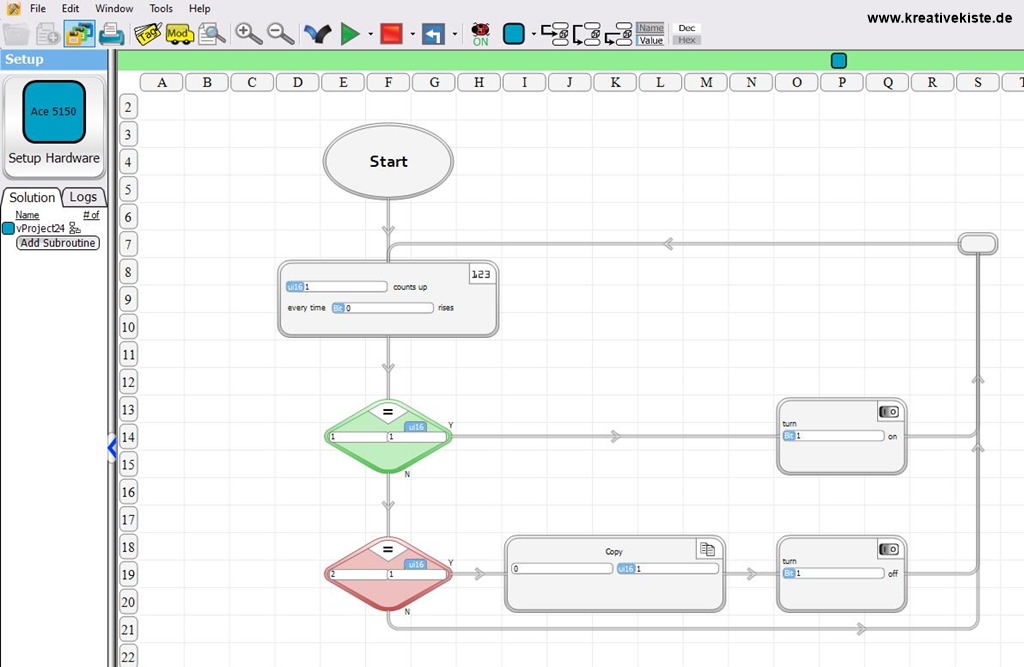Run the program with the green play icon
1024x667 pixels.
click(x=350, y=33)
